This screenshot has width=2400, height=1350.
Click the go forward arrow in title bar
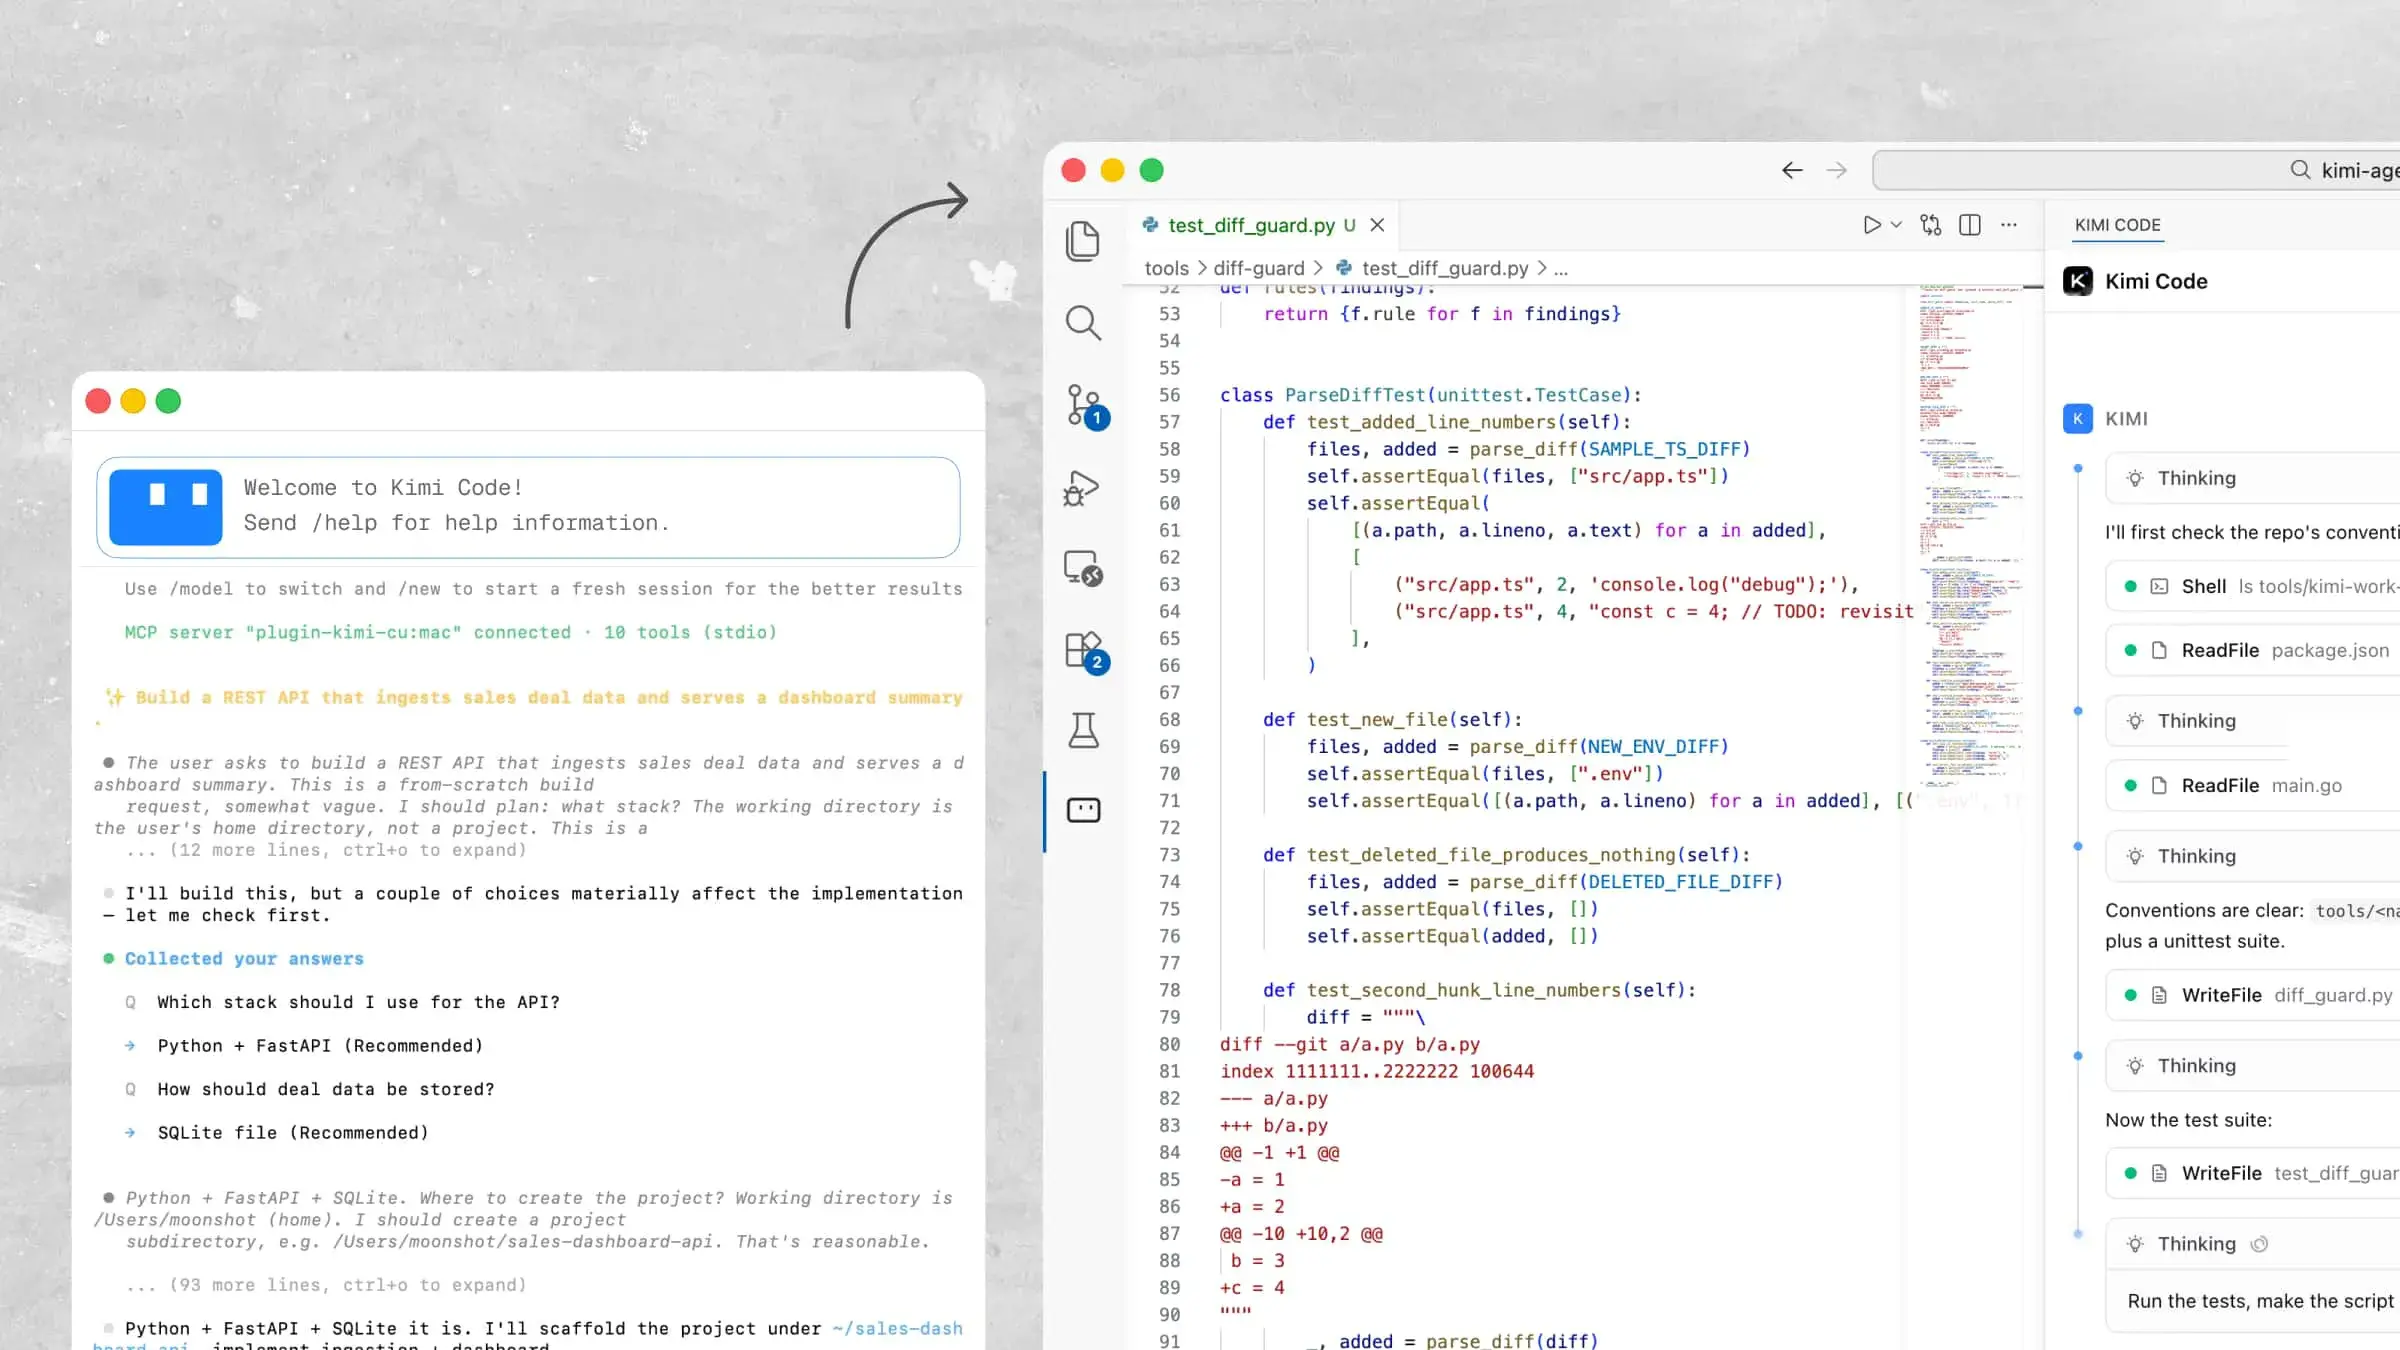pyautogui.click(x=1837, y=170)
